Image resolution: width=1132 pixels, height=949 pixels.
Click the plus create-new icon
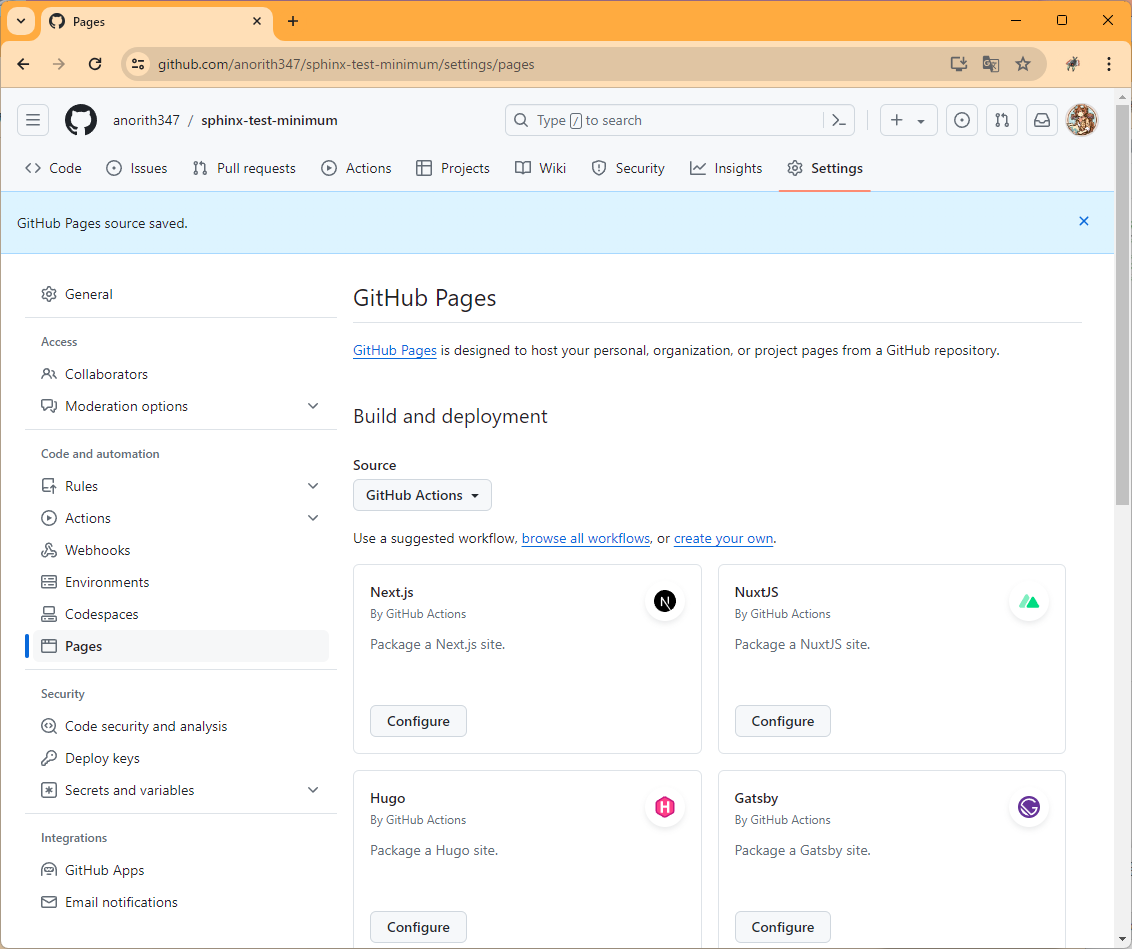point(897,121)
